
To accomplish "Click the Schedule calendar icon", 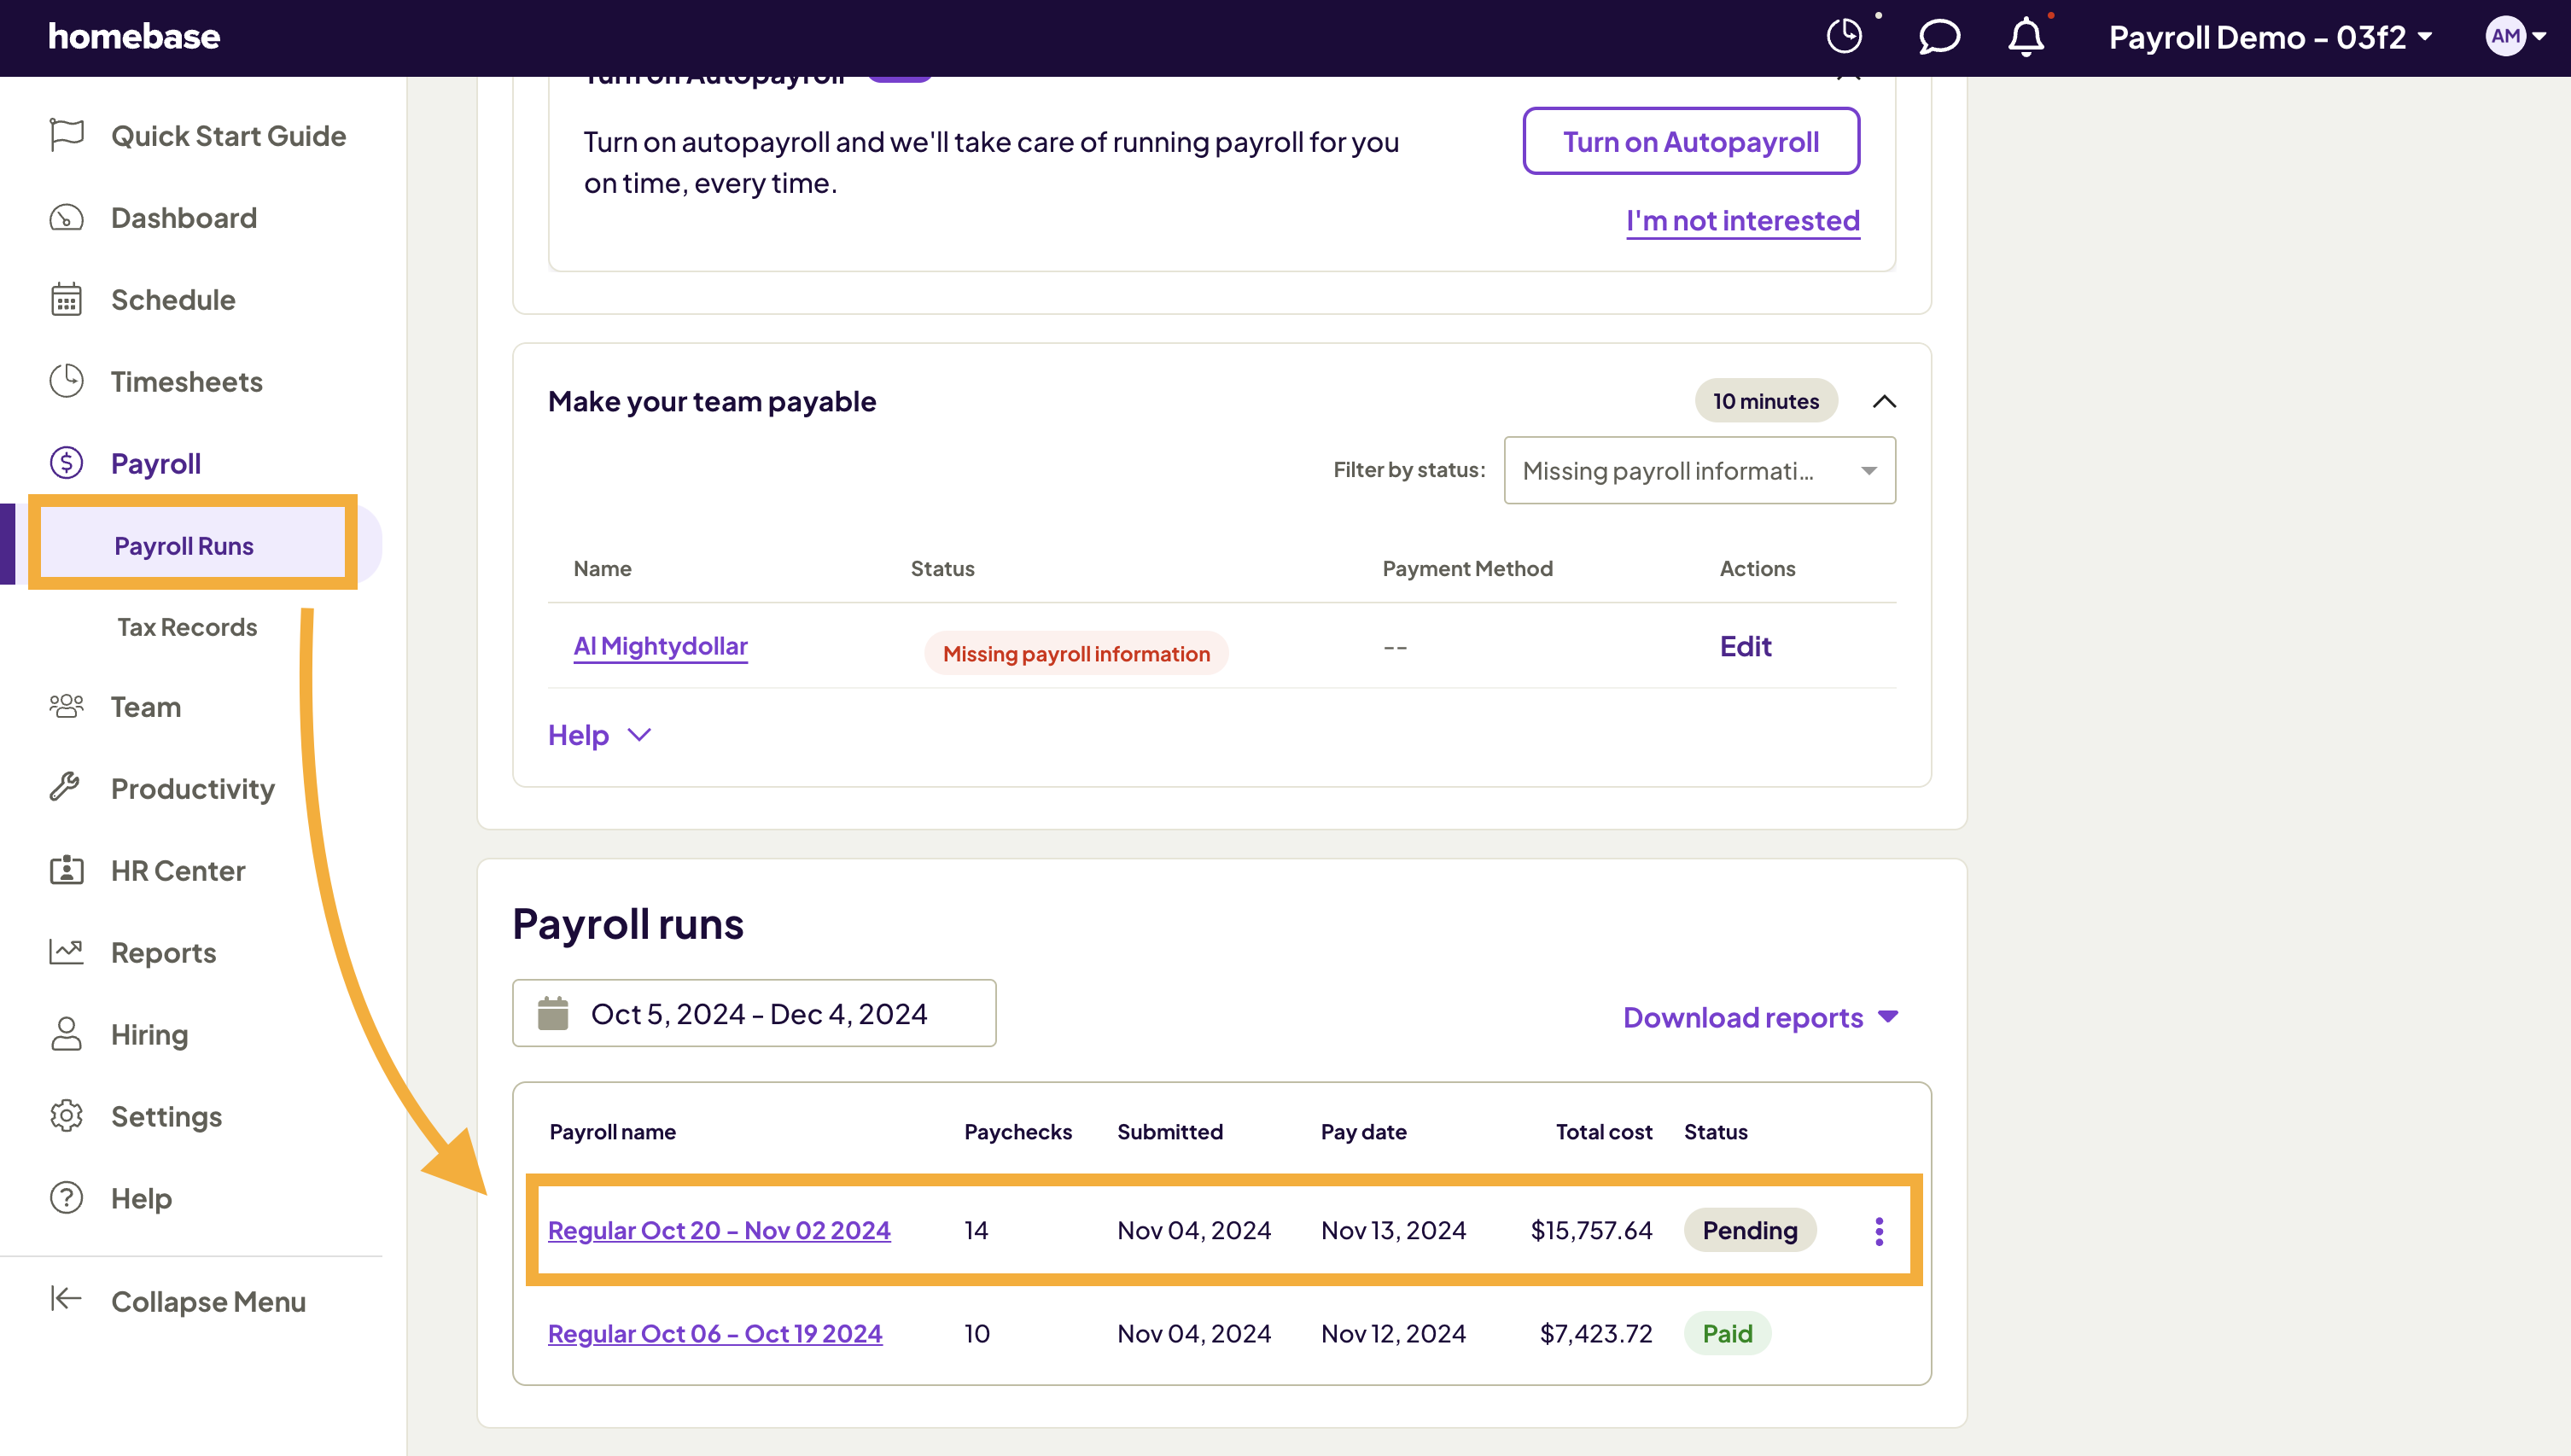I will (x=66, y=299).
